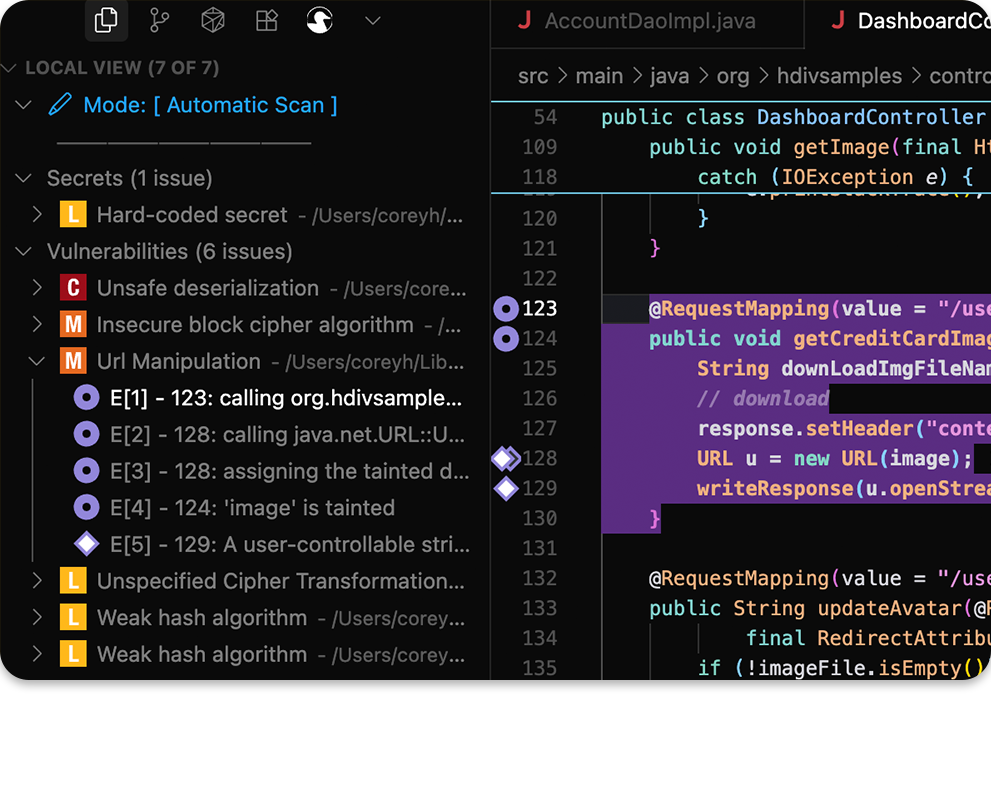The height and width of the screenshot is (792, 991).
Task: Open the Explorer files icon
Action: point(106,20)
